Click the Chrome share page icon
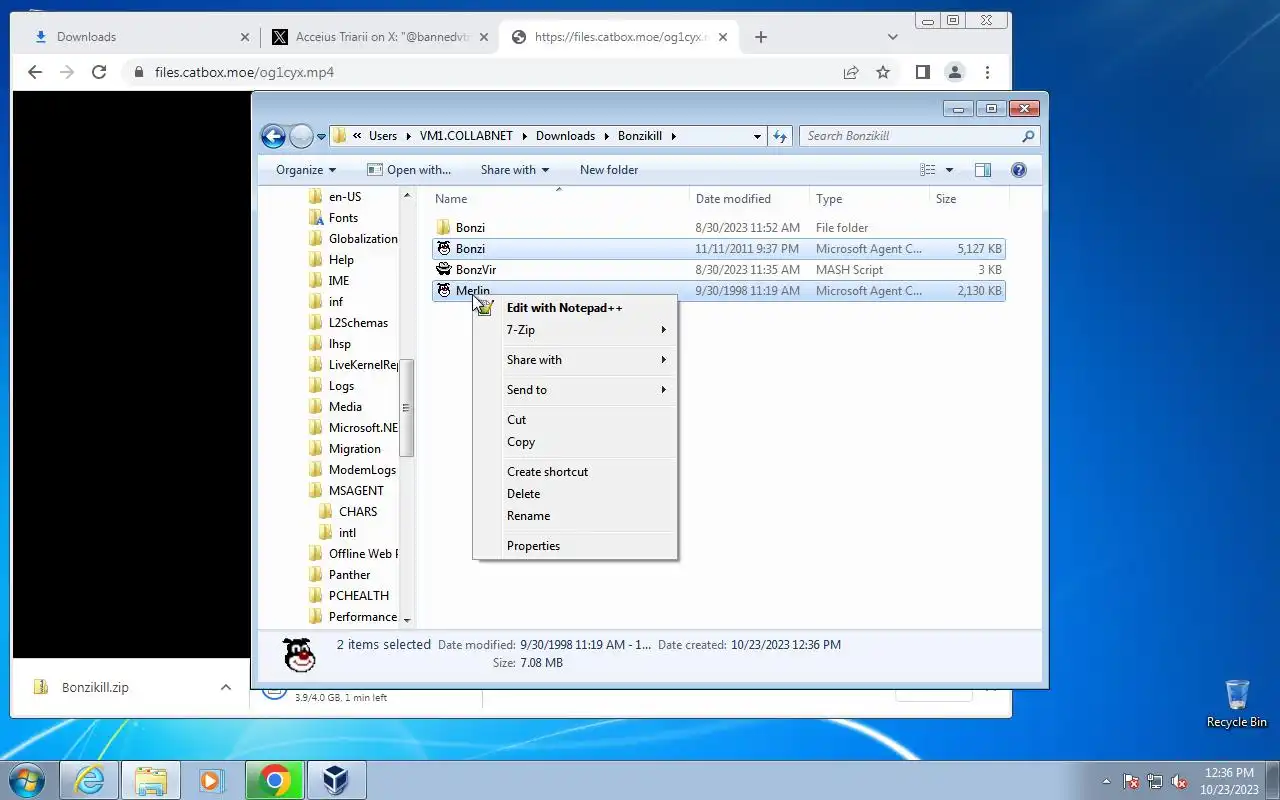This screenshot has height=800, width=1280. click(851, 72)
